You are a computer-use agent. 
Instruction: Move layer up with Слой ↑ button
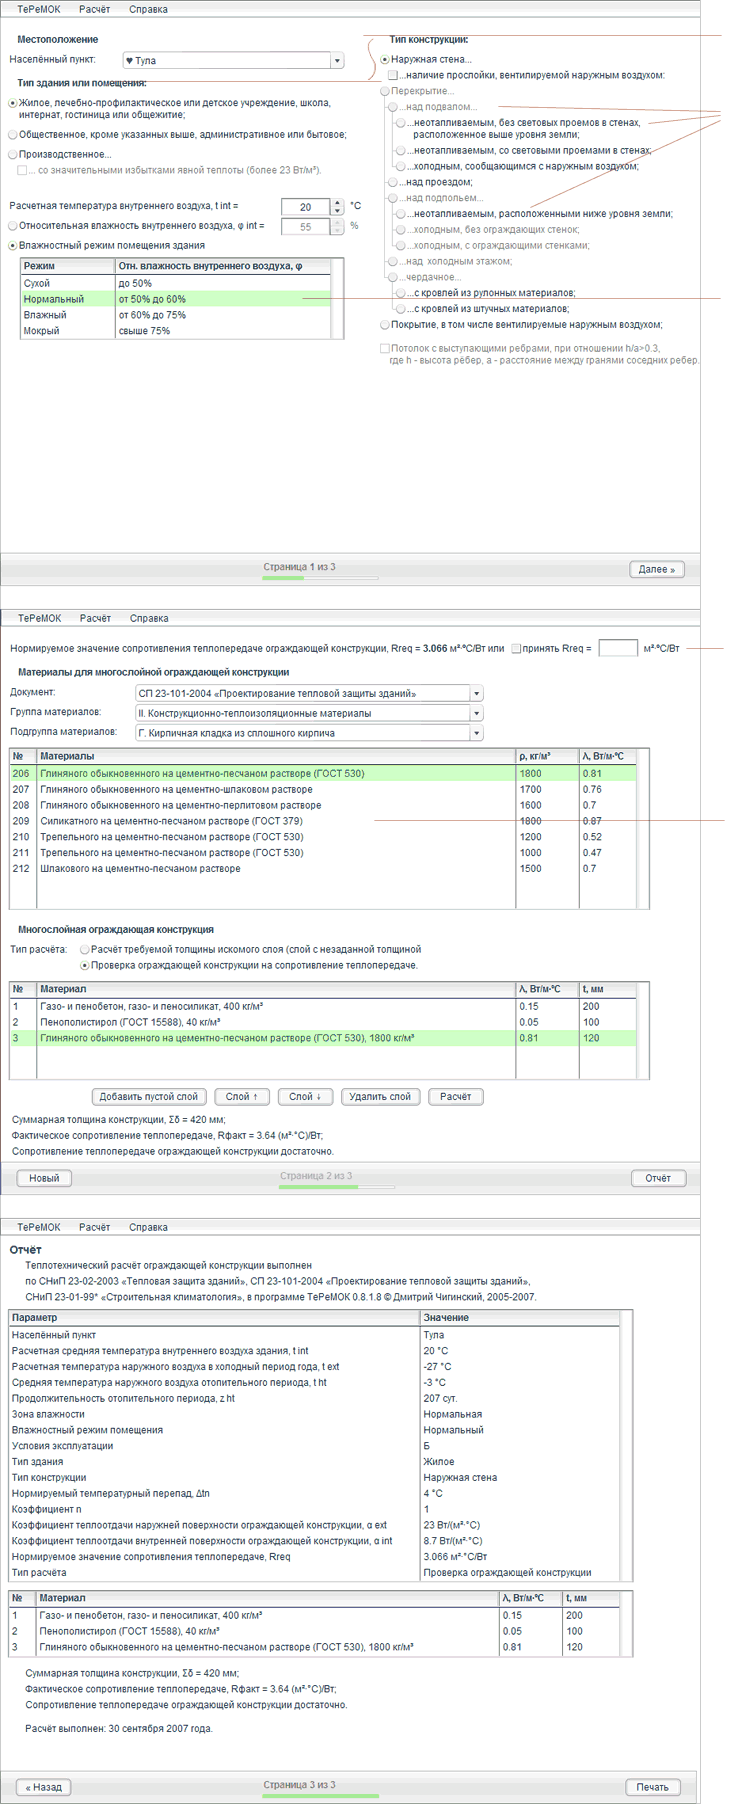(240, 1096)
